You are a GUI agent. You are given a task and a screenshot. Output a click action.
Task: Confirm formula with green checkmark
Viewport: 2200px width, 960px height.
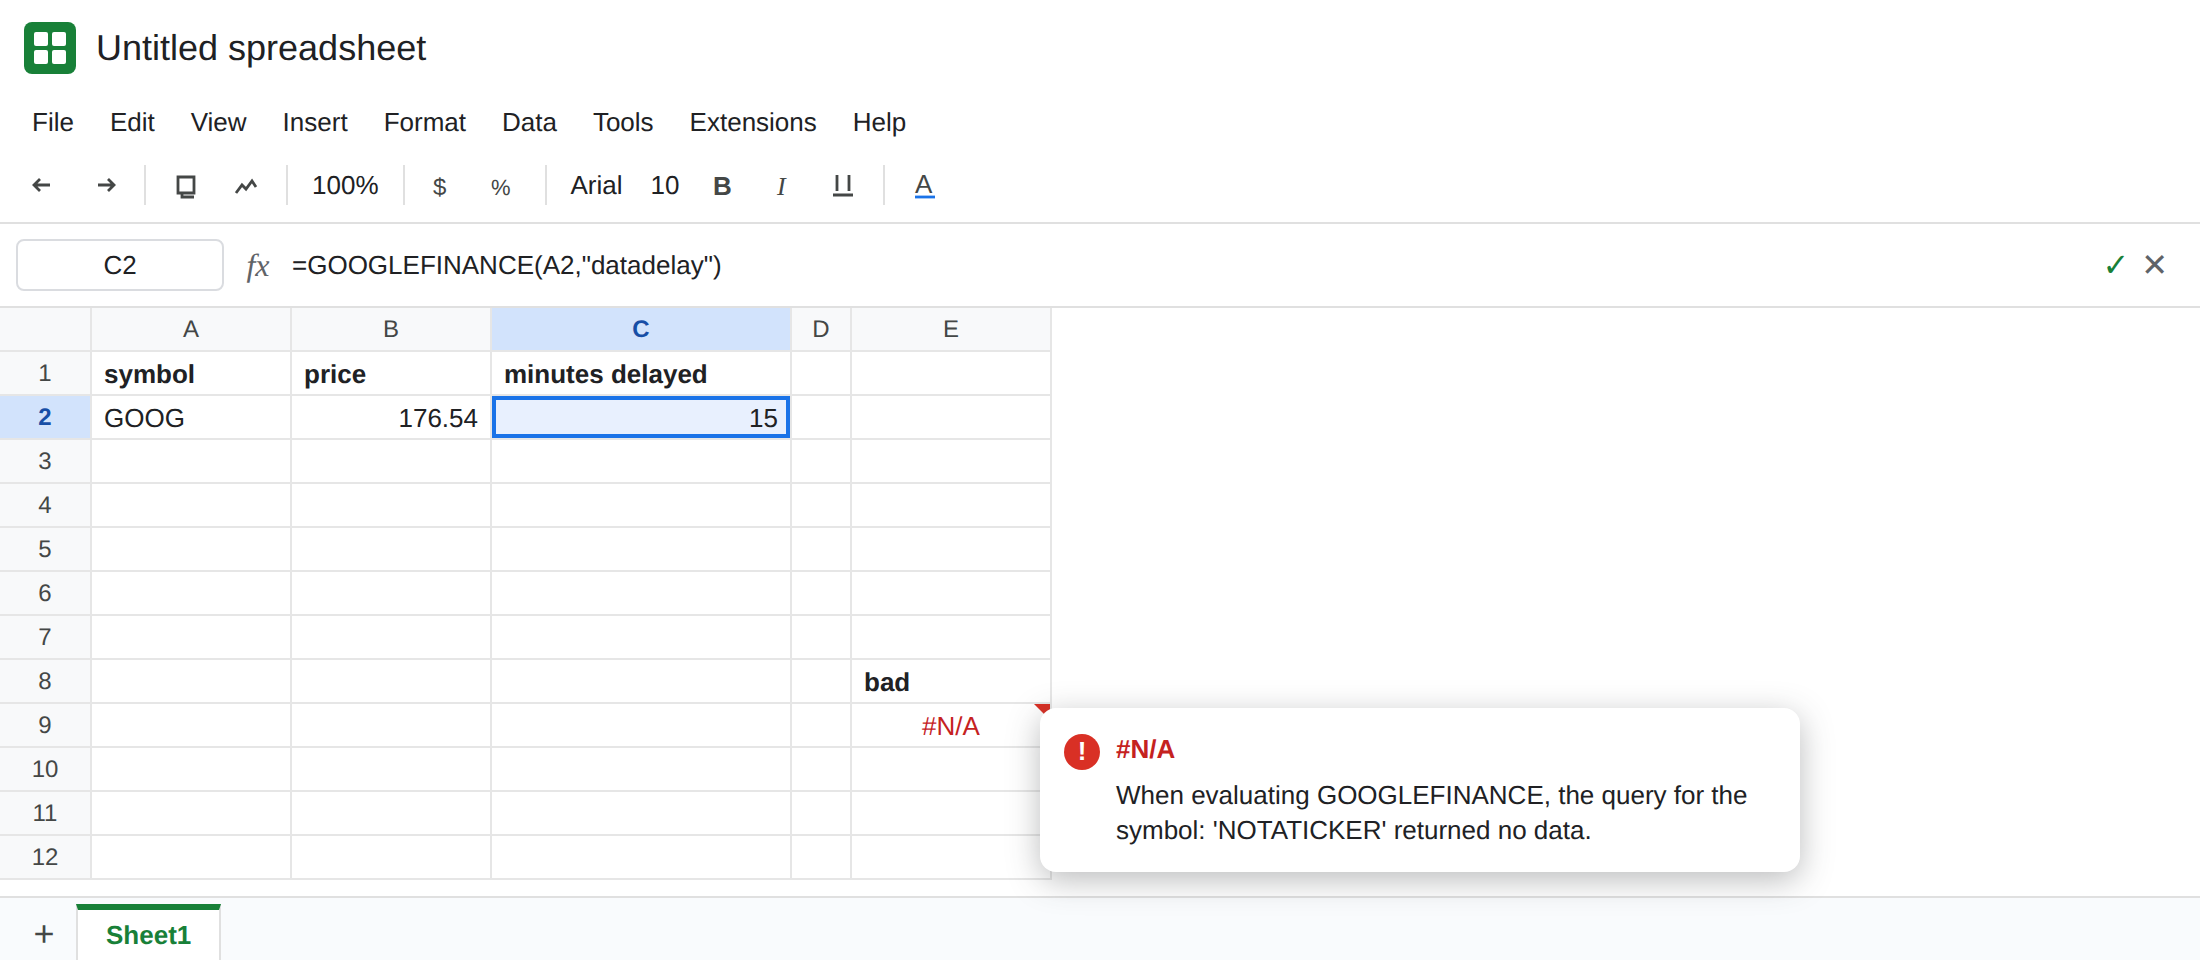(2114, 265)
